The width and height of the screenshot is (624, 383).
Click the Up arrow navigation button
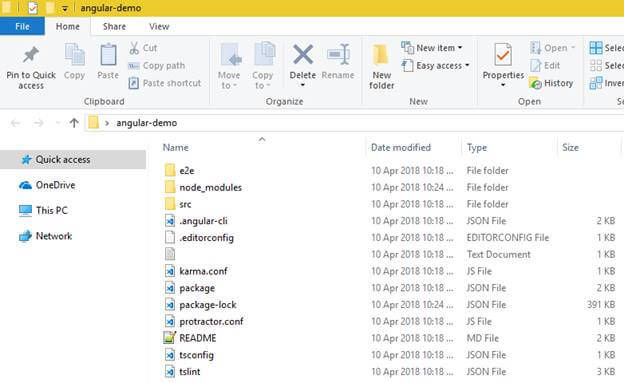74,123
